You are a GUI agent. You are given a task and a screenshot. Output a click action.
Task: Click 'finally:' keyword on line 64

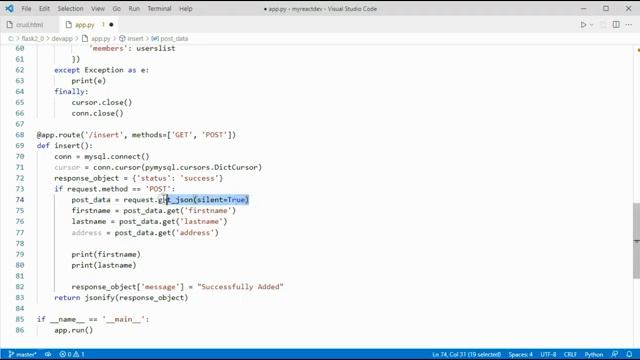71,92
